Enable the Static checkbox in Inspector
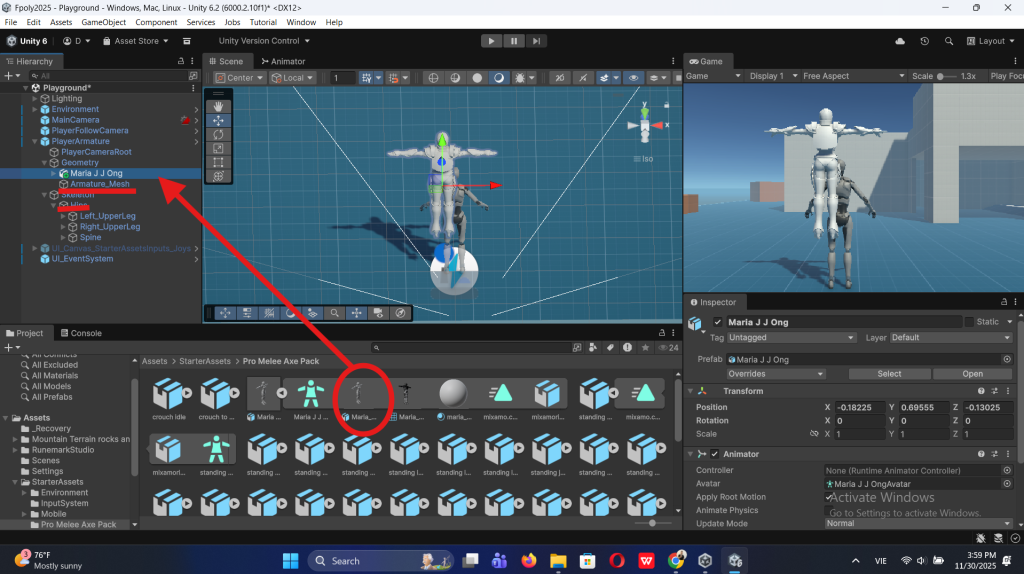1024x574 pixels. [x=968, y=322]
